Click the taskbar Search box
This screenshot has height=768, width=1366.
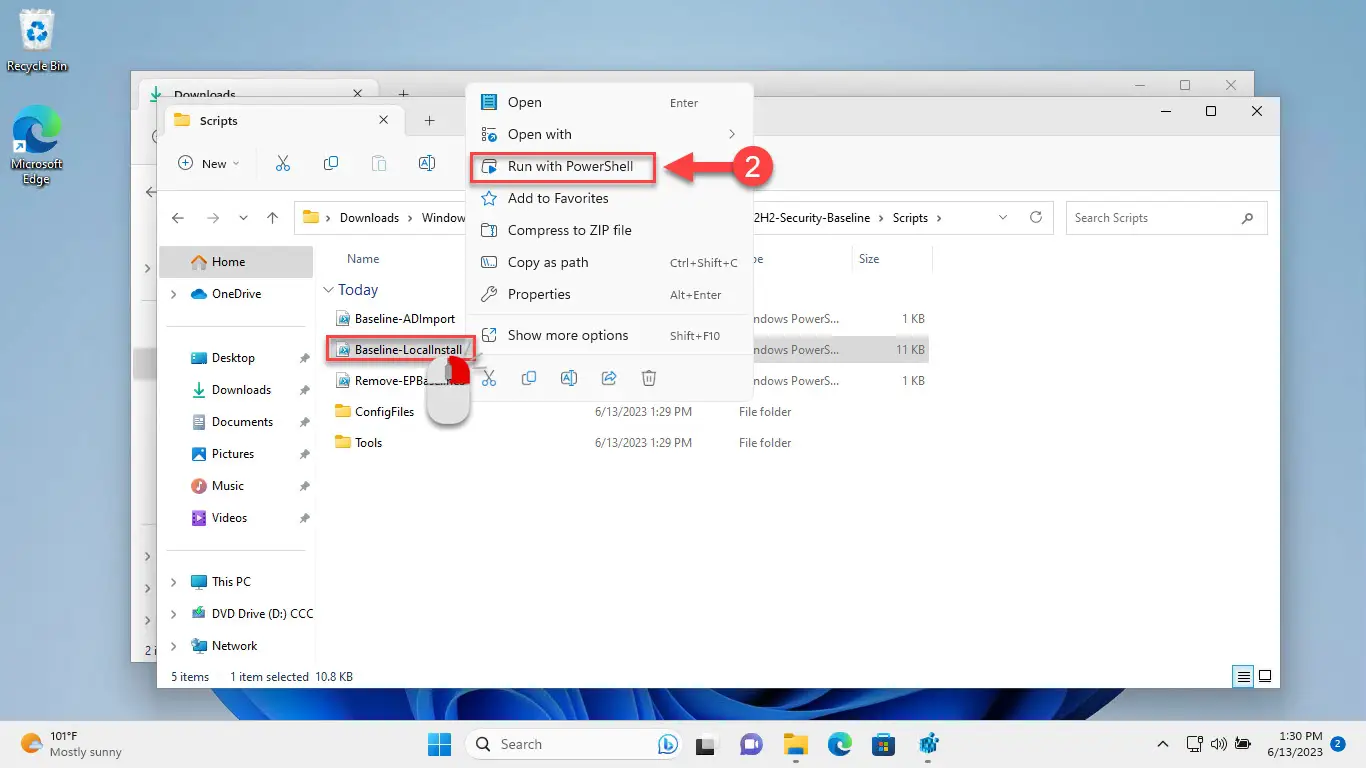pos(575,744)
